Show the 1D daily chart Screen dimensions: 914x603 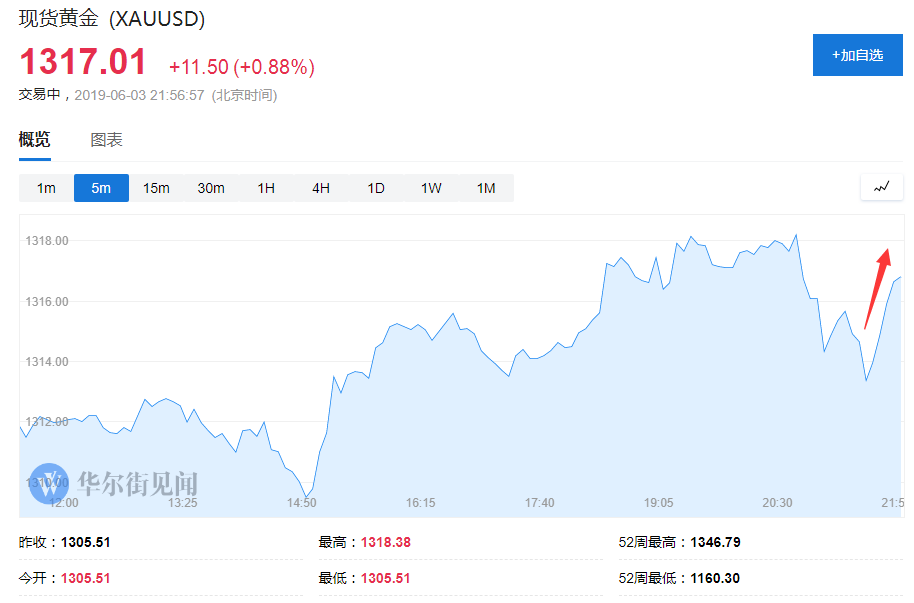click(x=376, y=188)
